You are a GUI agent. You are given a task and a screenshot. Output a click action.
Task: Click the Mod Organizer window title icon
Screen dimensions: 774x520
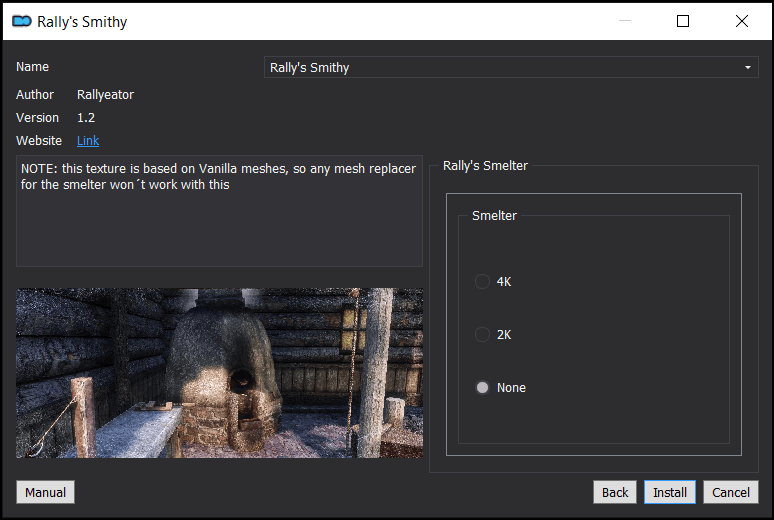22,21
